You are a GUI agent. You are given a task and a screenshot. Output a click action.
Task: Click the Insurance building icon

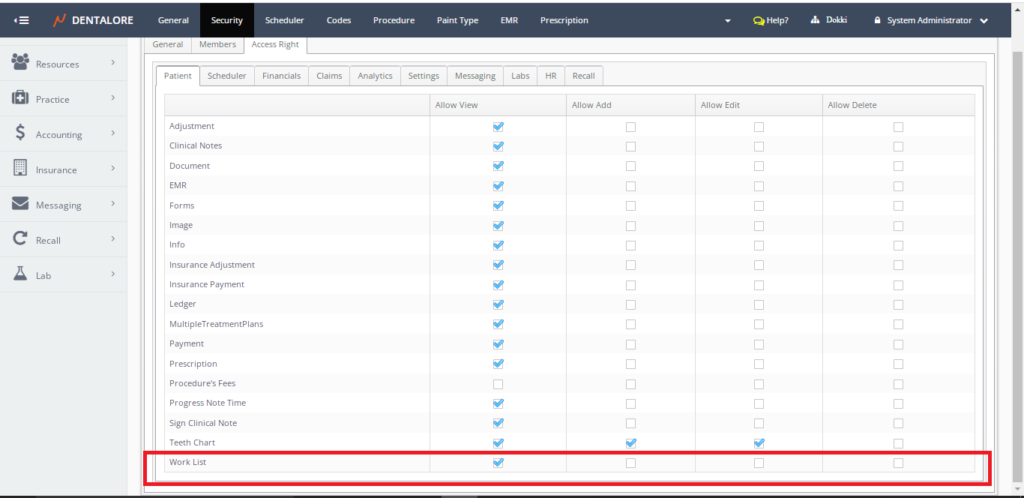pyautogui.click(x=20, y=169)
